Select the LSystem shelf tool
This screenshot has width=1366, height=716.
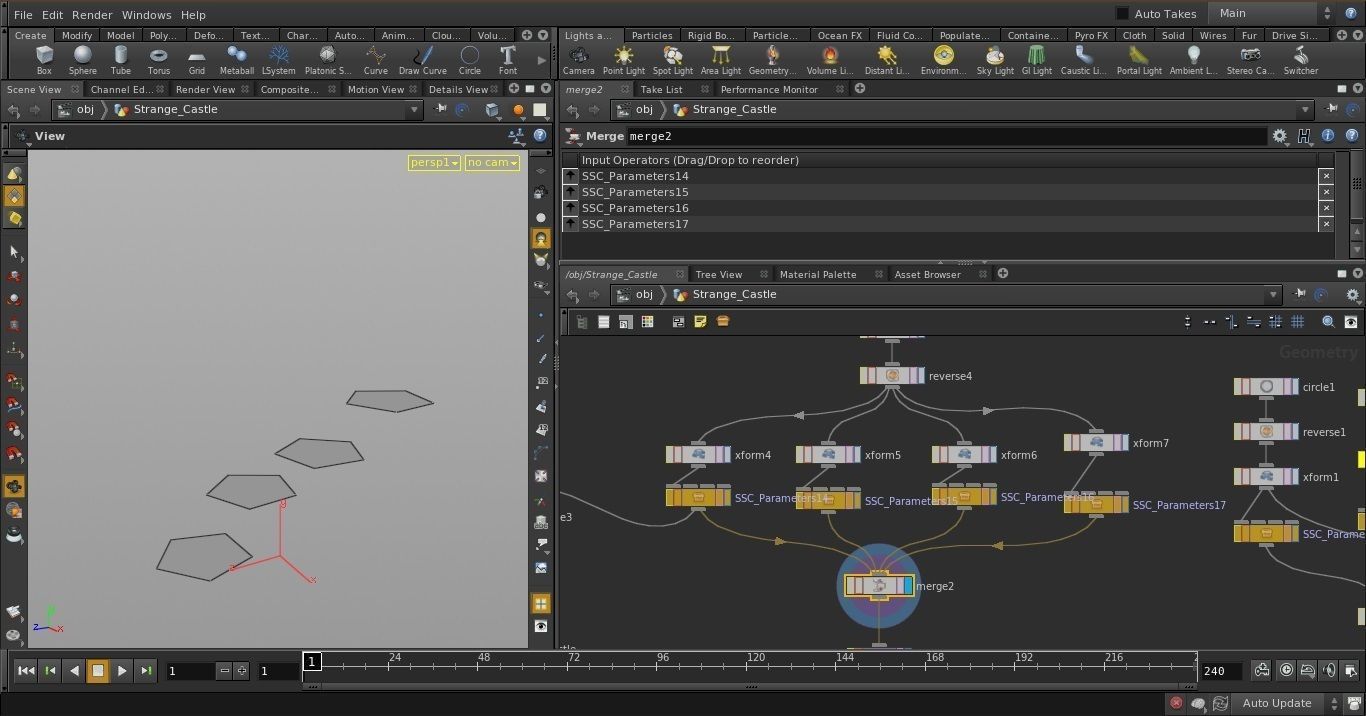click(x=279, y=60)
